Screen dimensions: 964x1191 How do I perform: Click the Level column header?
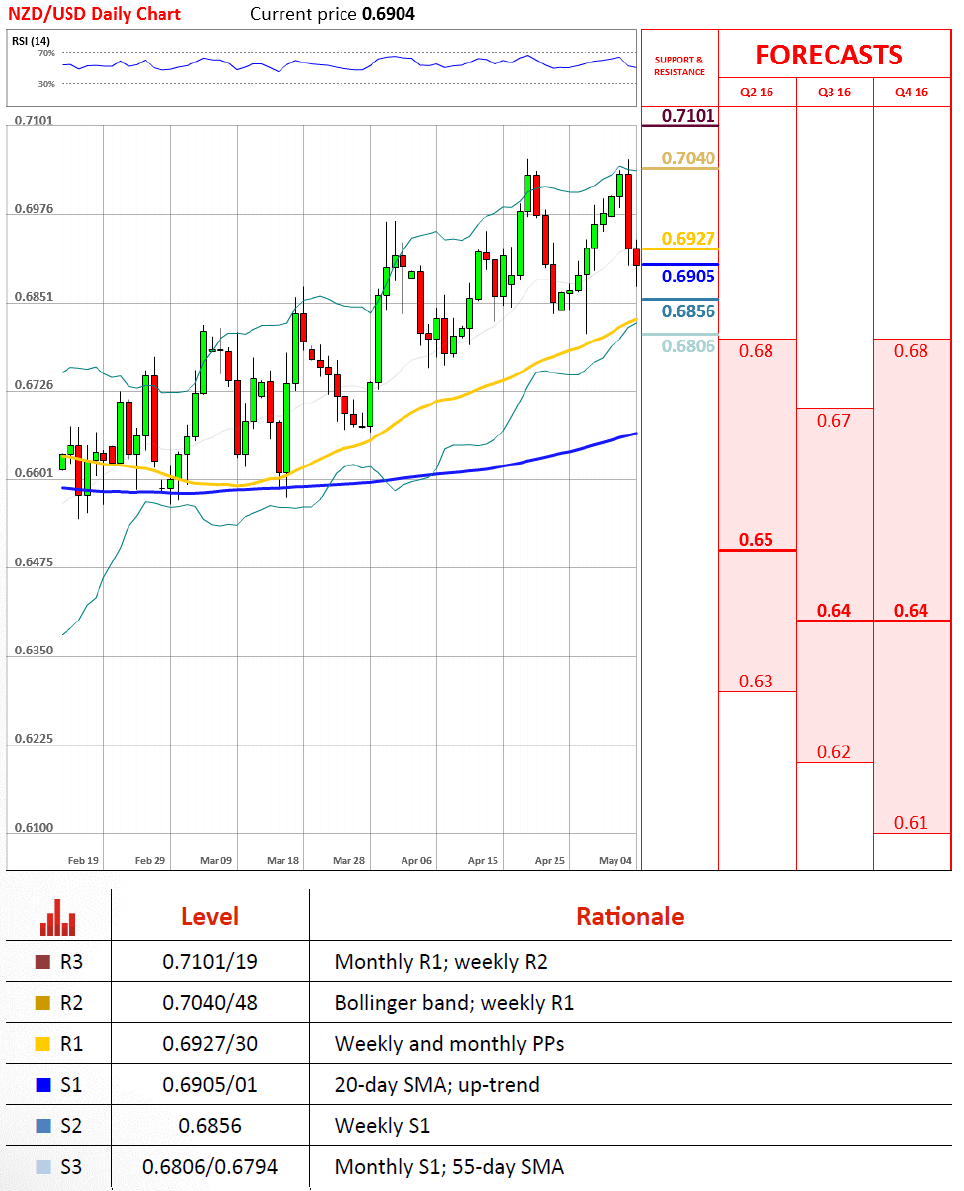coord(210,916)
